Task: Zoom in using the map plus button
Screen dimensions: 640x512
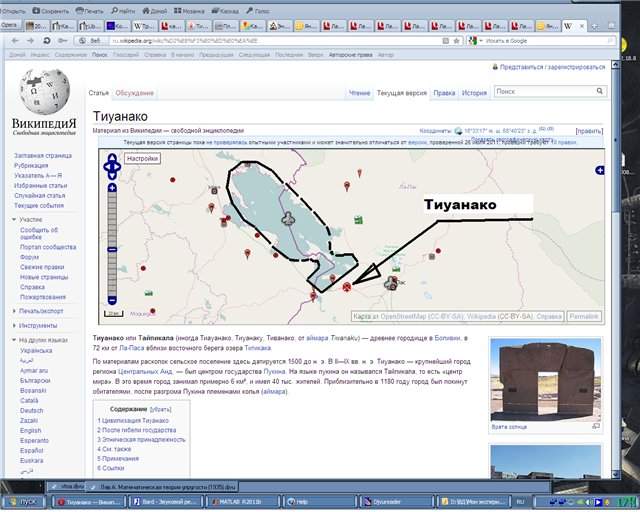Action: pyautogui.click(x=112, y=188)
